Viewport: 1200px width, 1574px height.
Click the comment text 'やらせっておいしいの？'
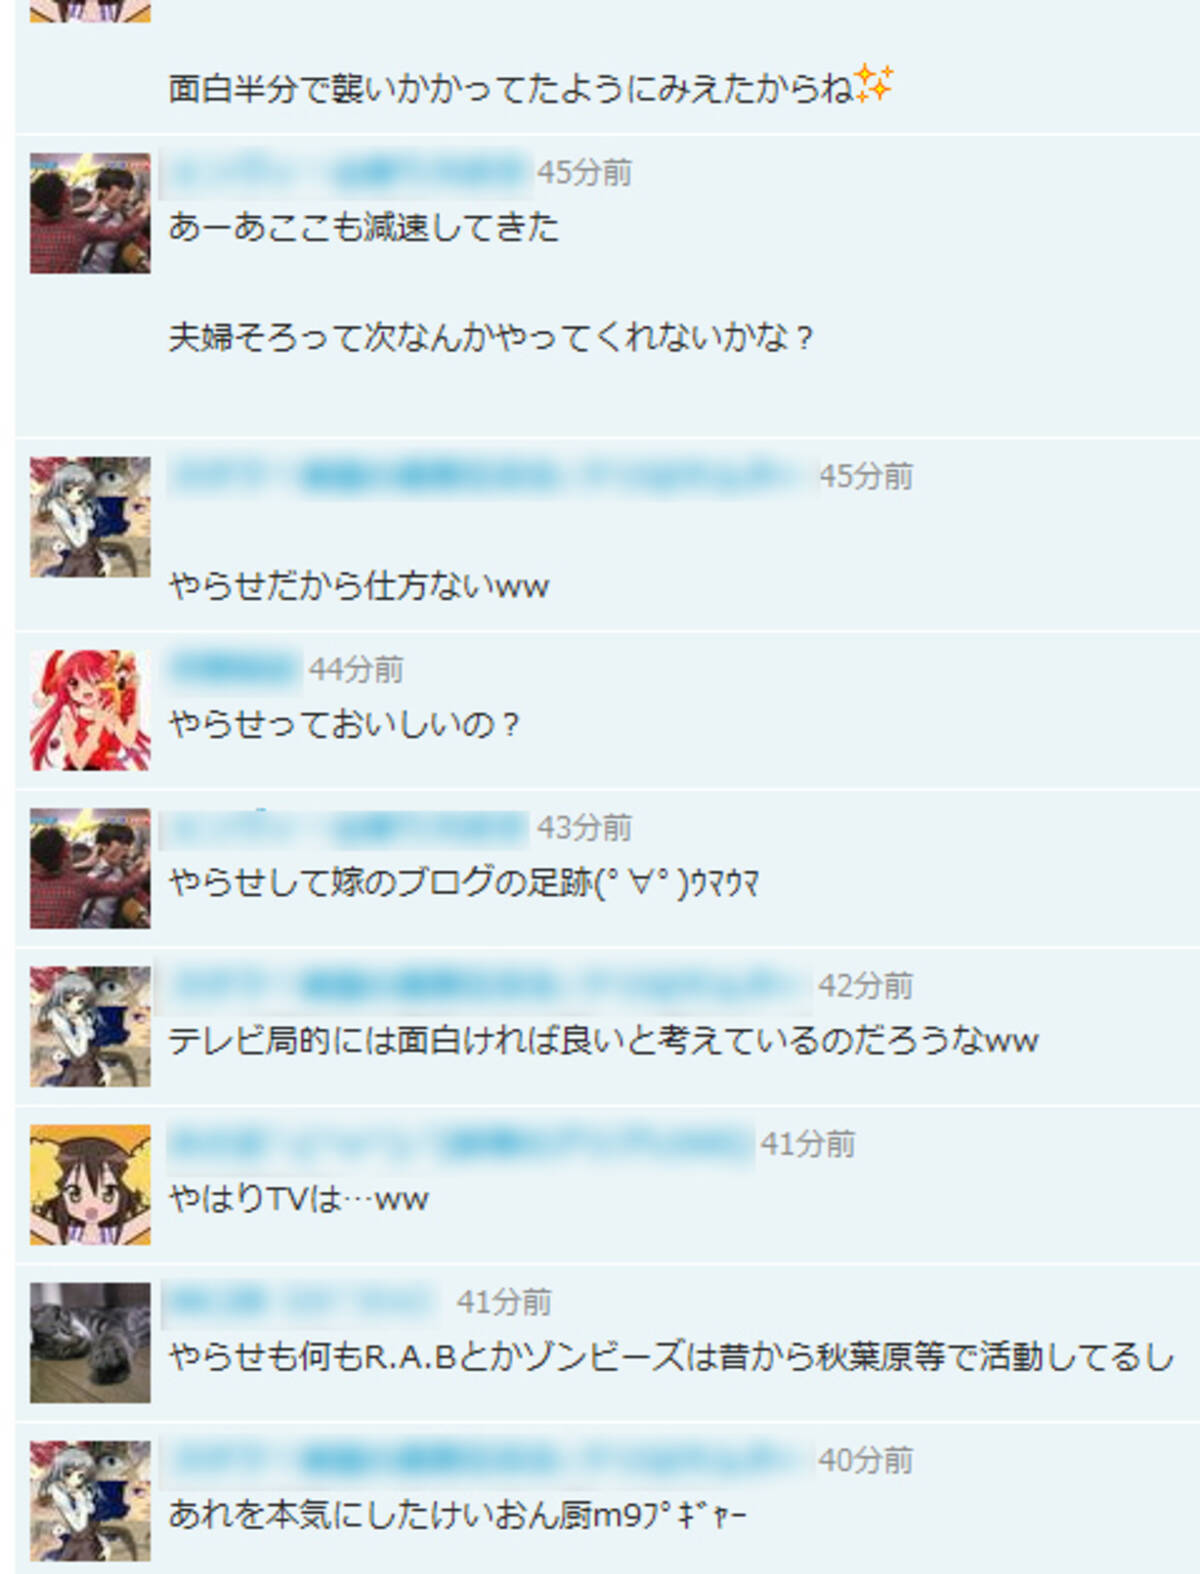344,724
